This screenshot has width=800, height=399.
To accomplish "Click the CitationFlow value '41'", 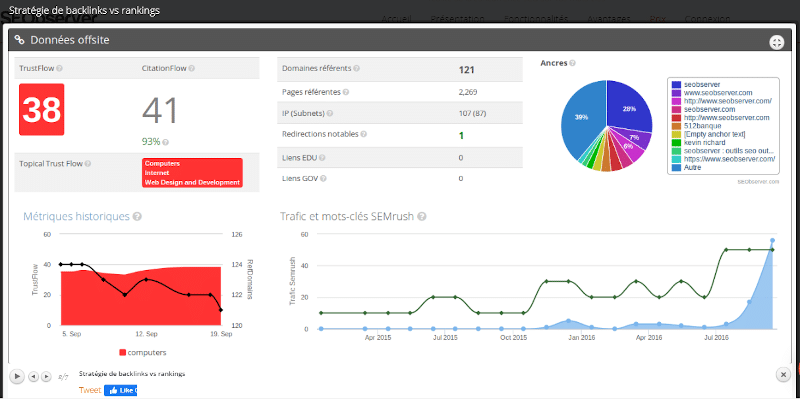I will (x=160, y=110).
